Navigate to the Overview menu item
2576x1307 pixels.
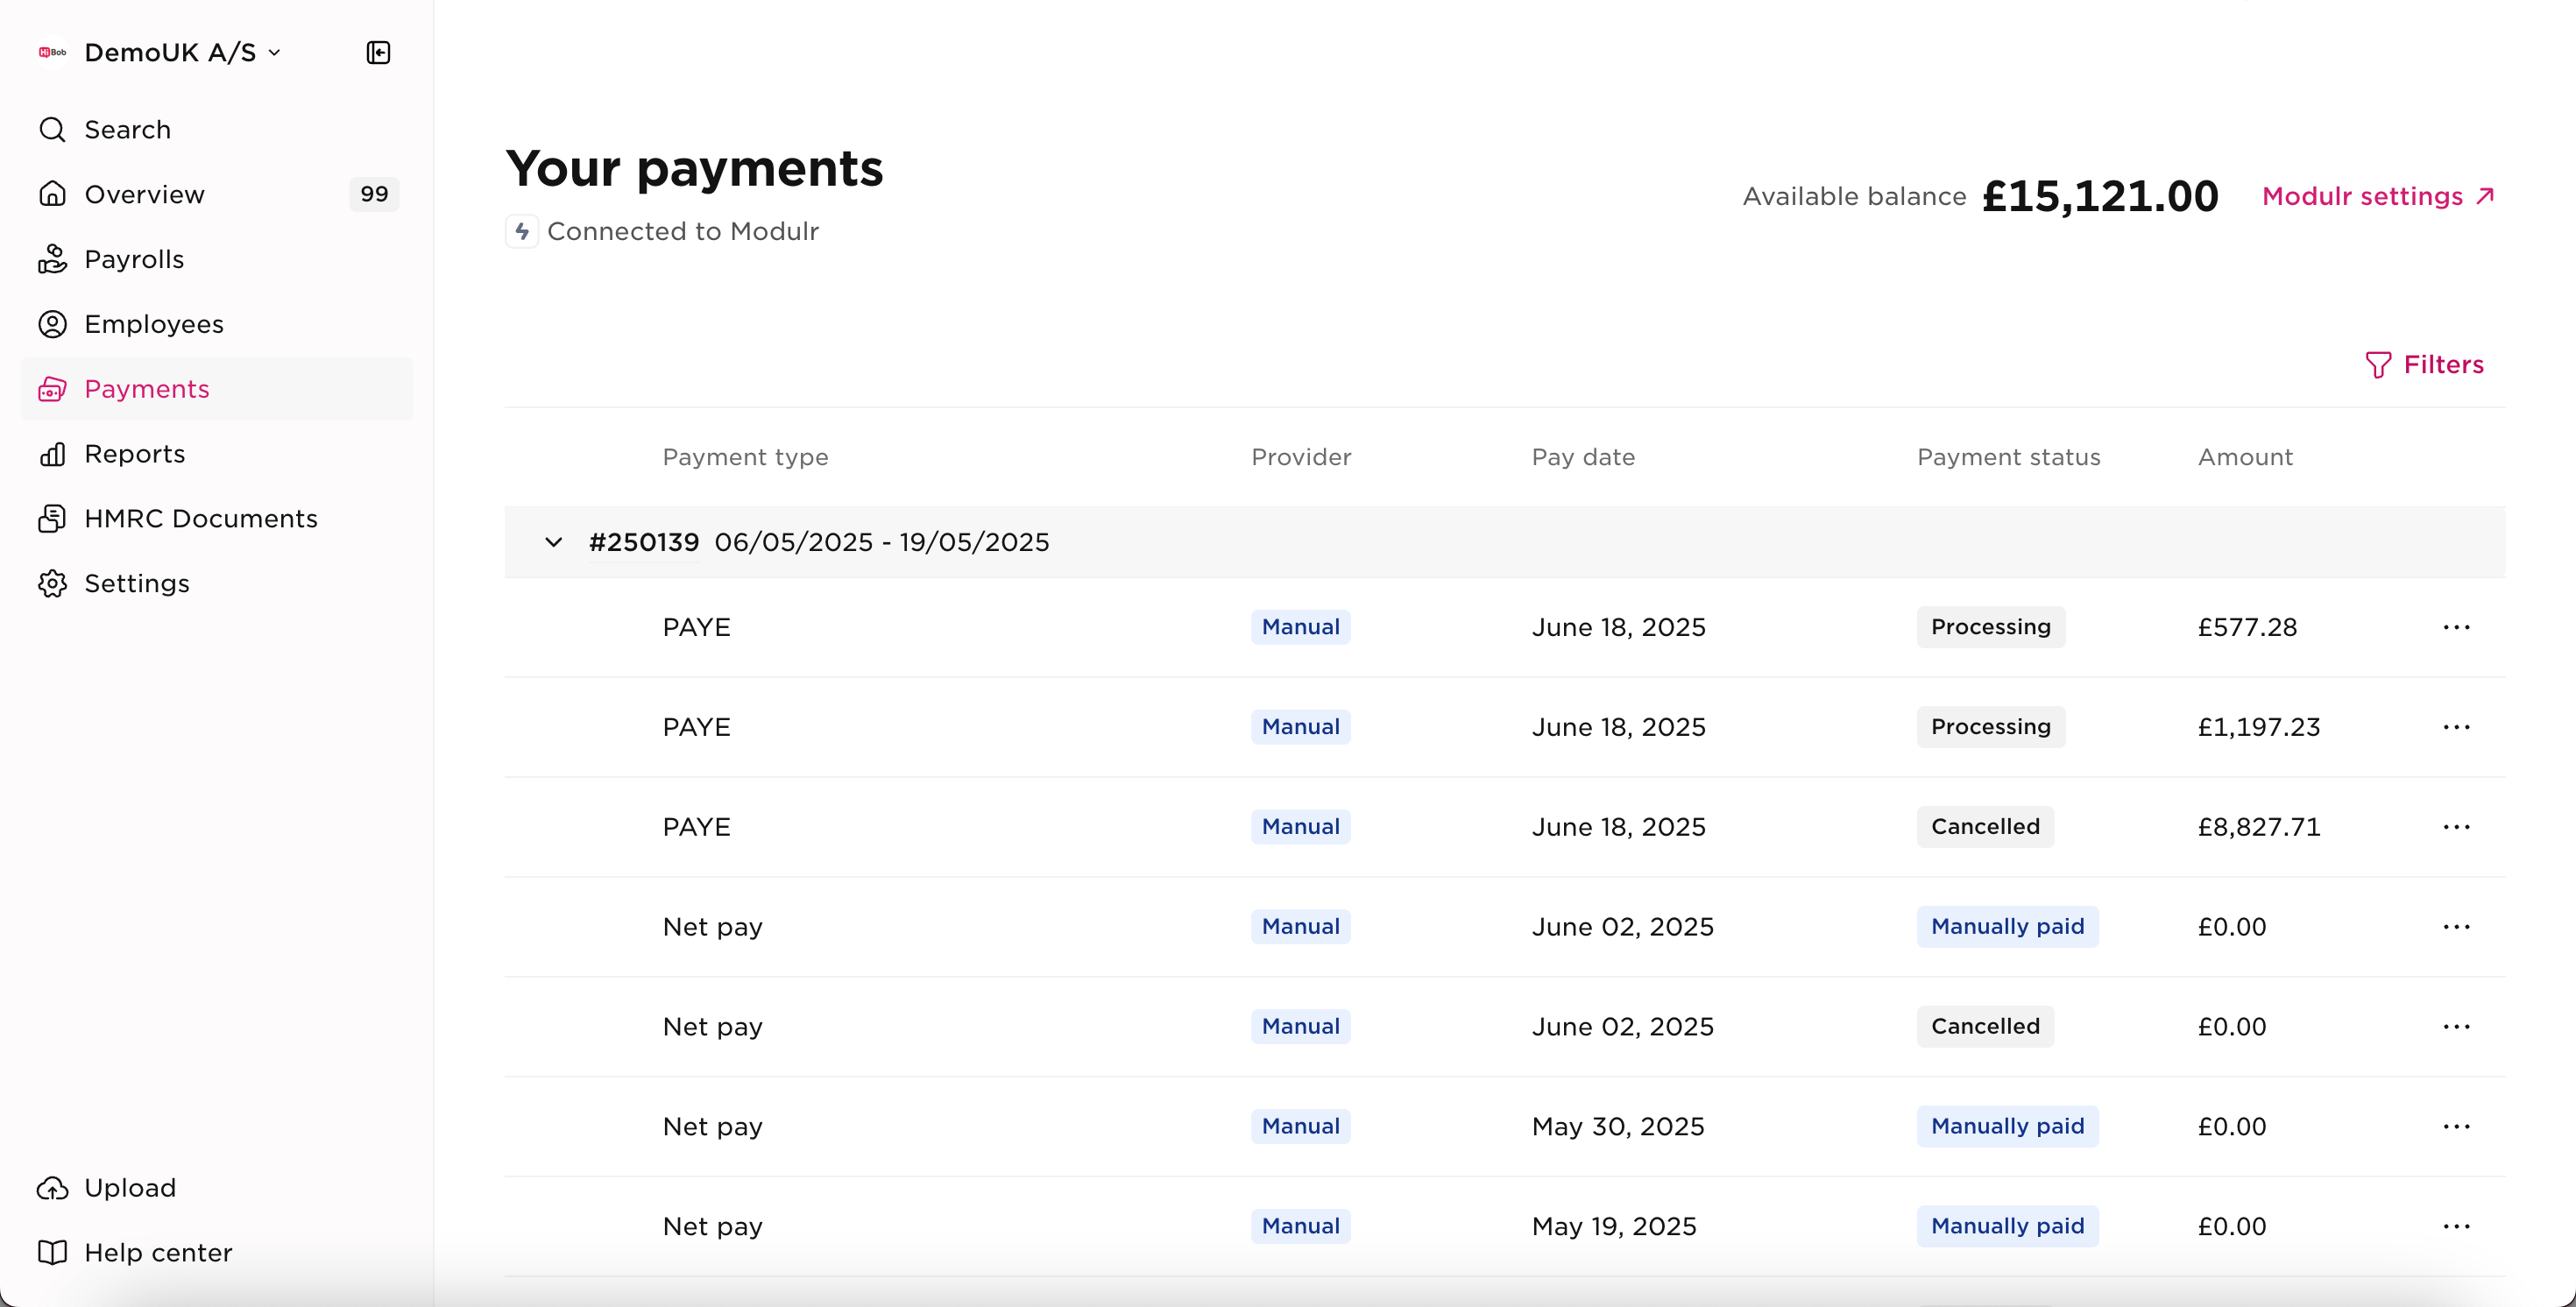coord(145,193)
